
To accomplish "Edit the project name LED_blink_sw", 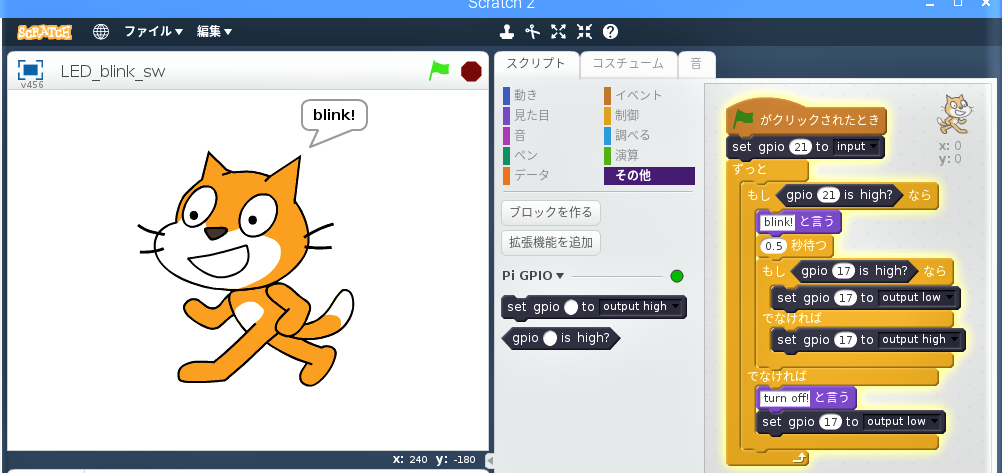I will pyautogui.click(x=113, y=71).
